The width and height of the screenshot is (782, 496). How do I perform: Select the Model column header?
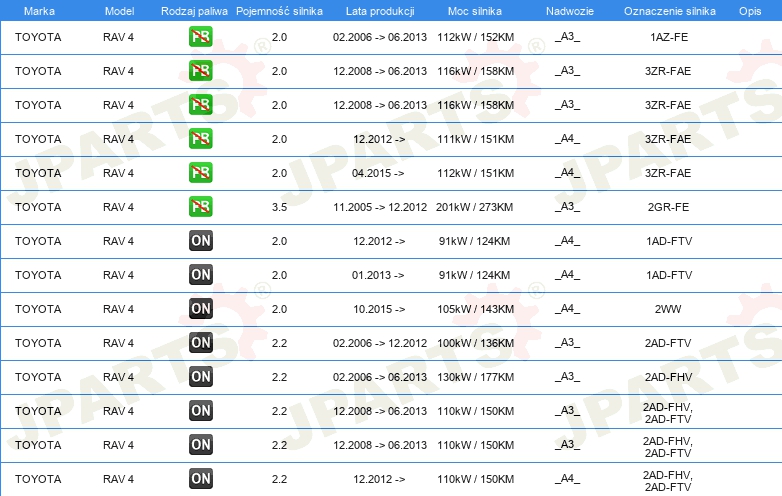coord(119,11)
